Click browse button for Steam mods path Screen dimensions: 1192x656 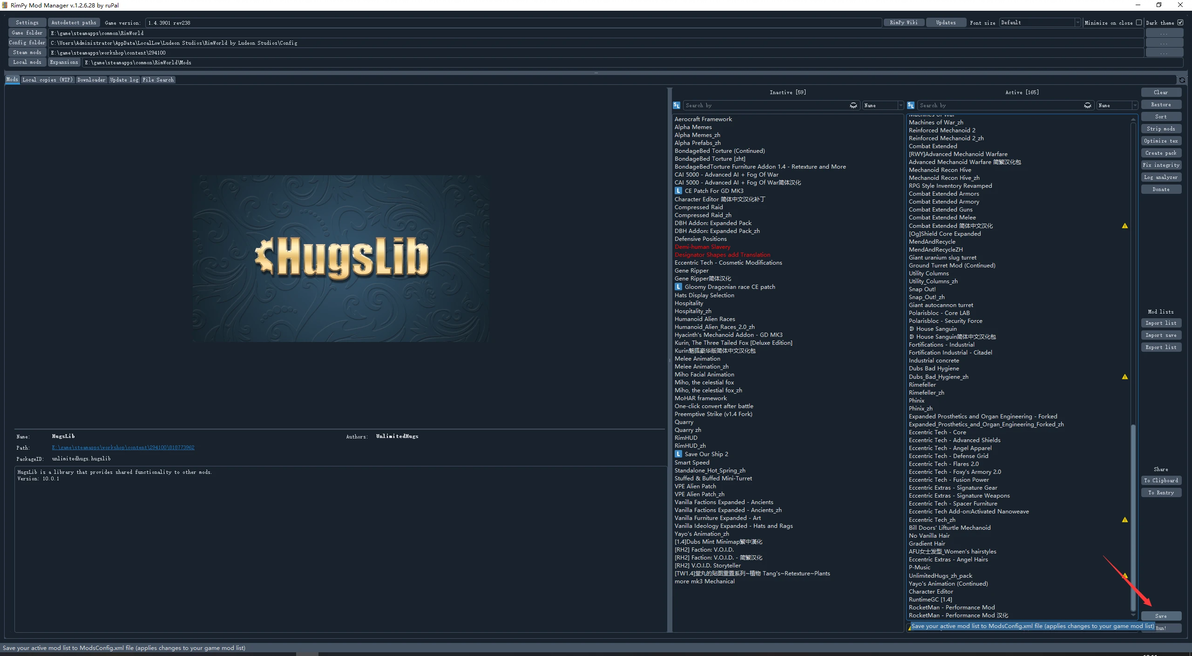(x=1164, y=53)
